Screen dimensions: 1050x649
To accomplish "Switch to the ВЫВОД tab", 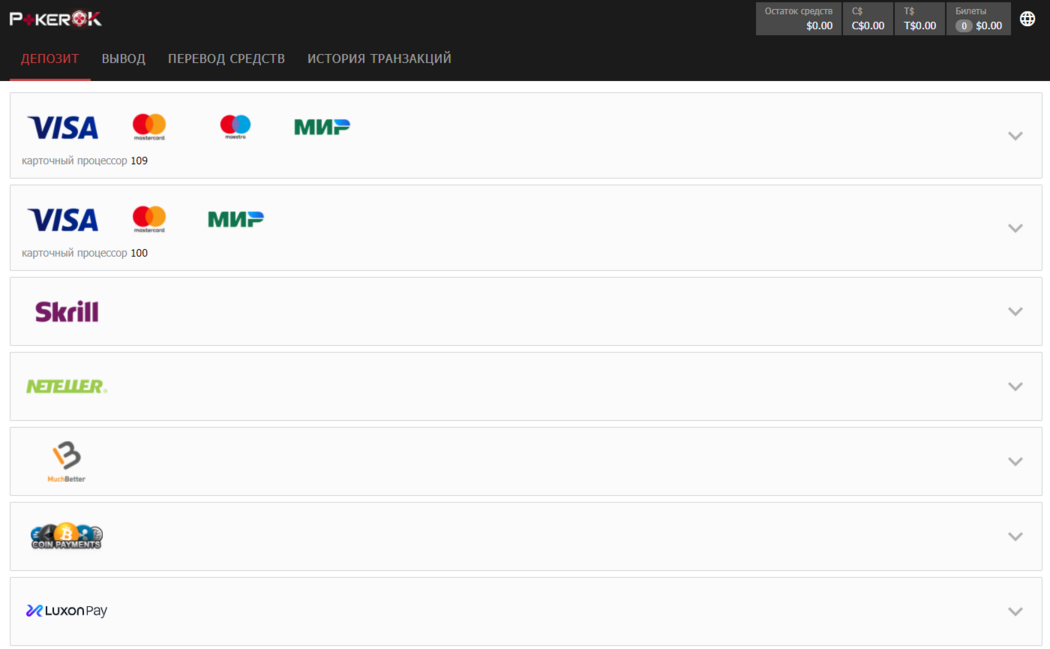I will click(x=123, y=59).
